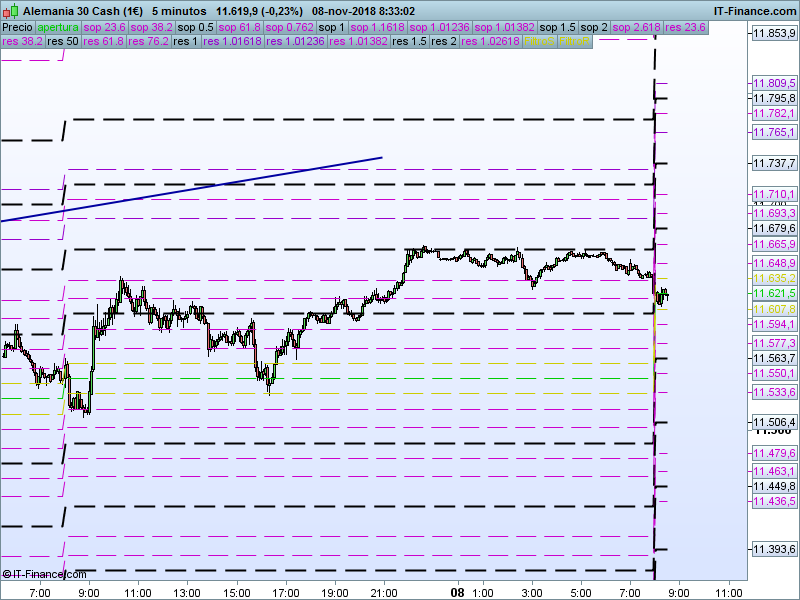The height and width of the screenshot is (600, 800).
Task: Click the 11.393,6 price axis label
Action: click(774, 549)
